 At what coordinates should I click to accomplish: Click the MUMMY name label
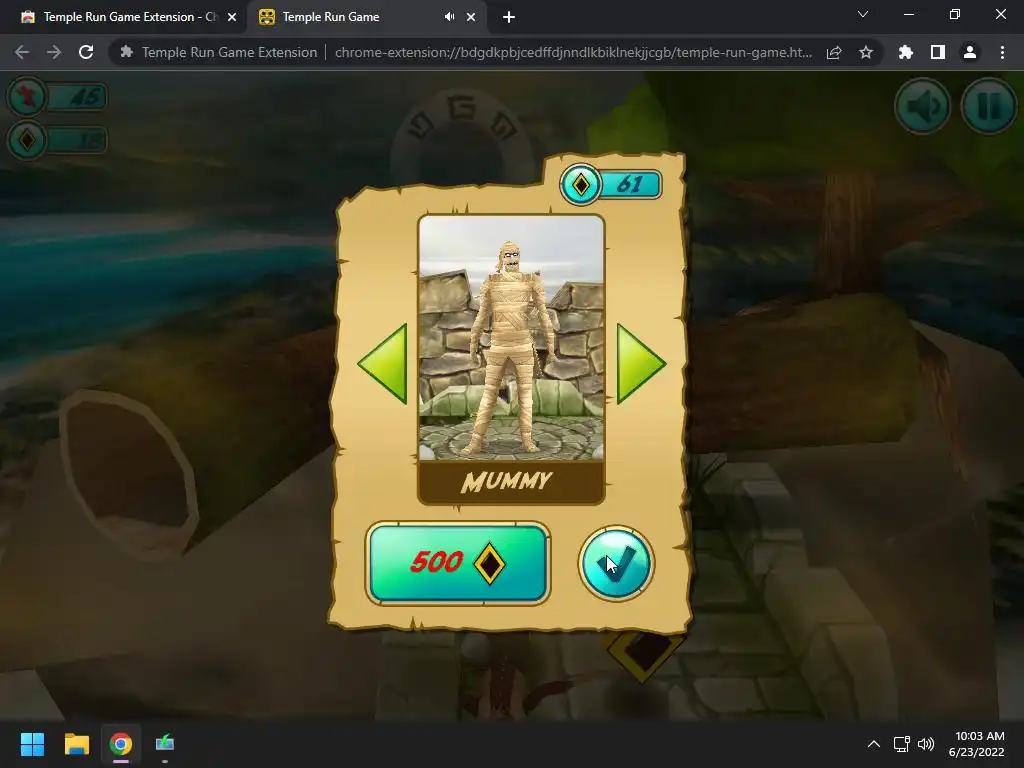(507, 482)
